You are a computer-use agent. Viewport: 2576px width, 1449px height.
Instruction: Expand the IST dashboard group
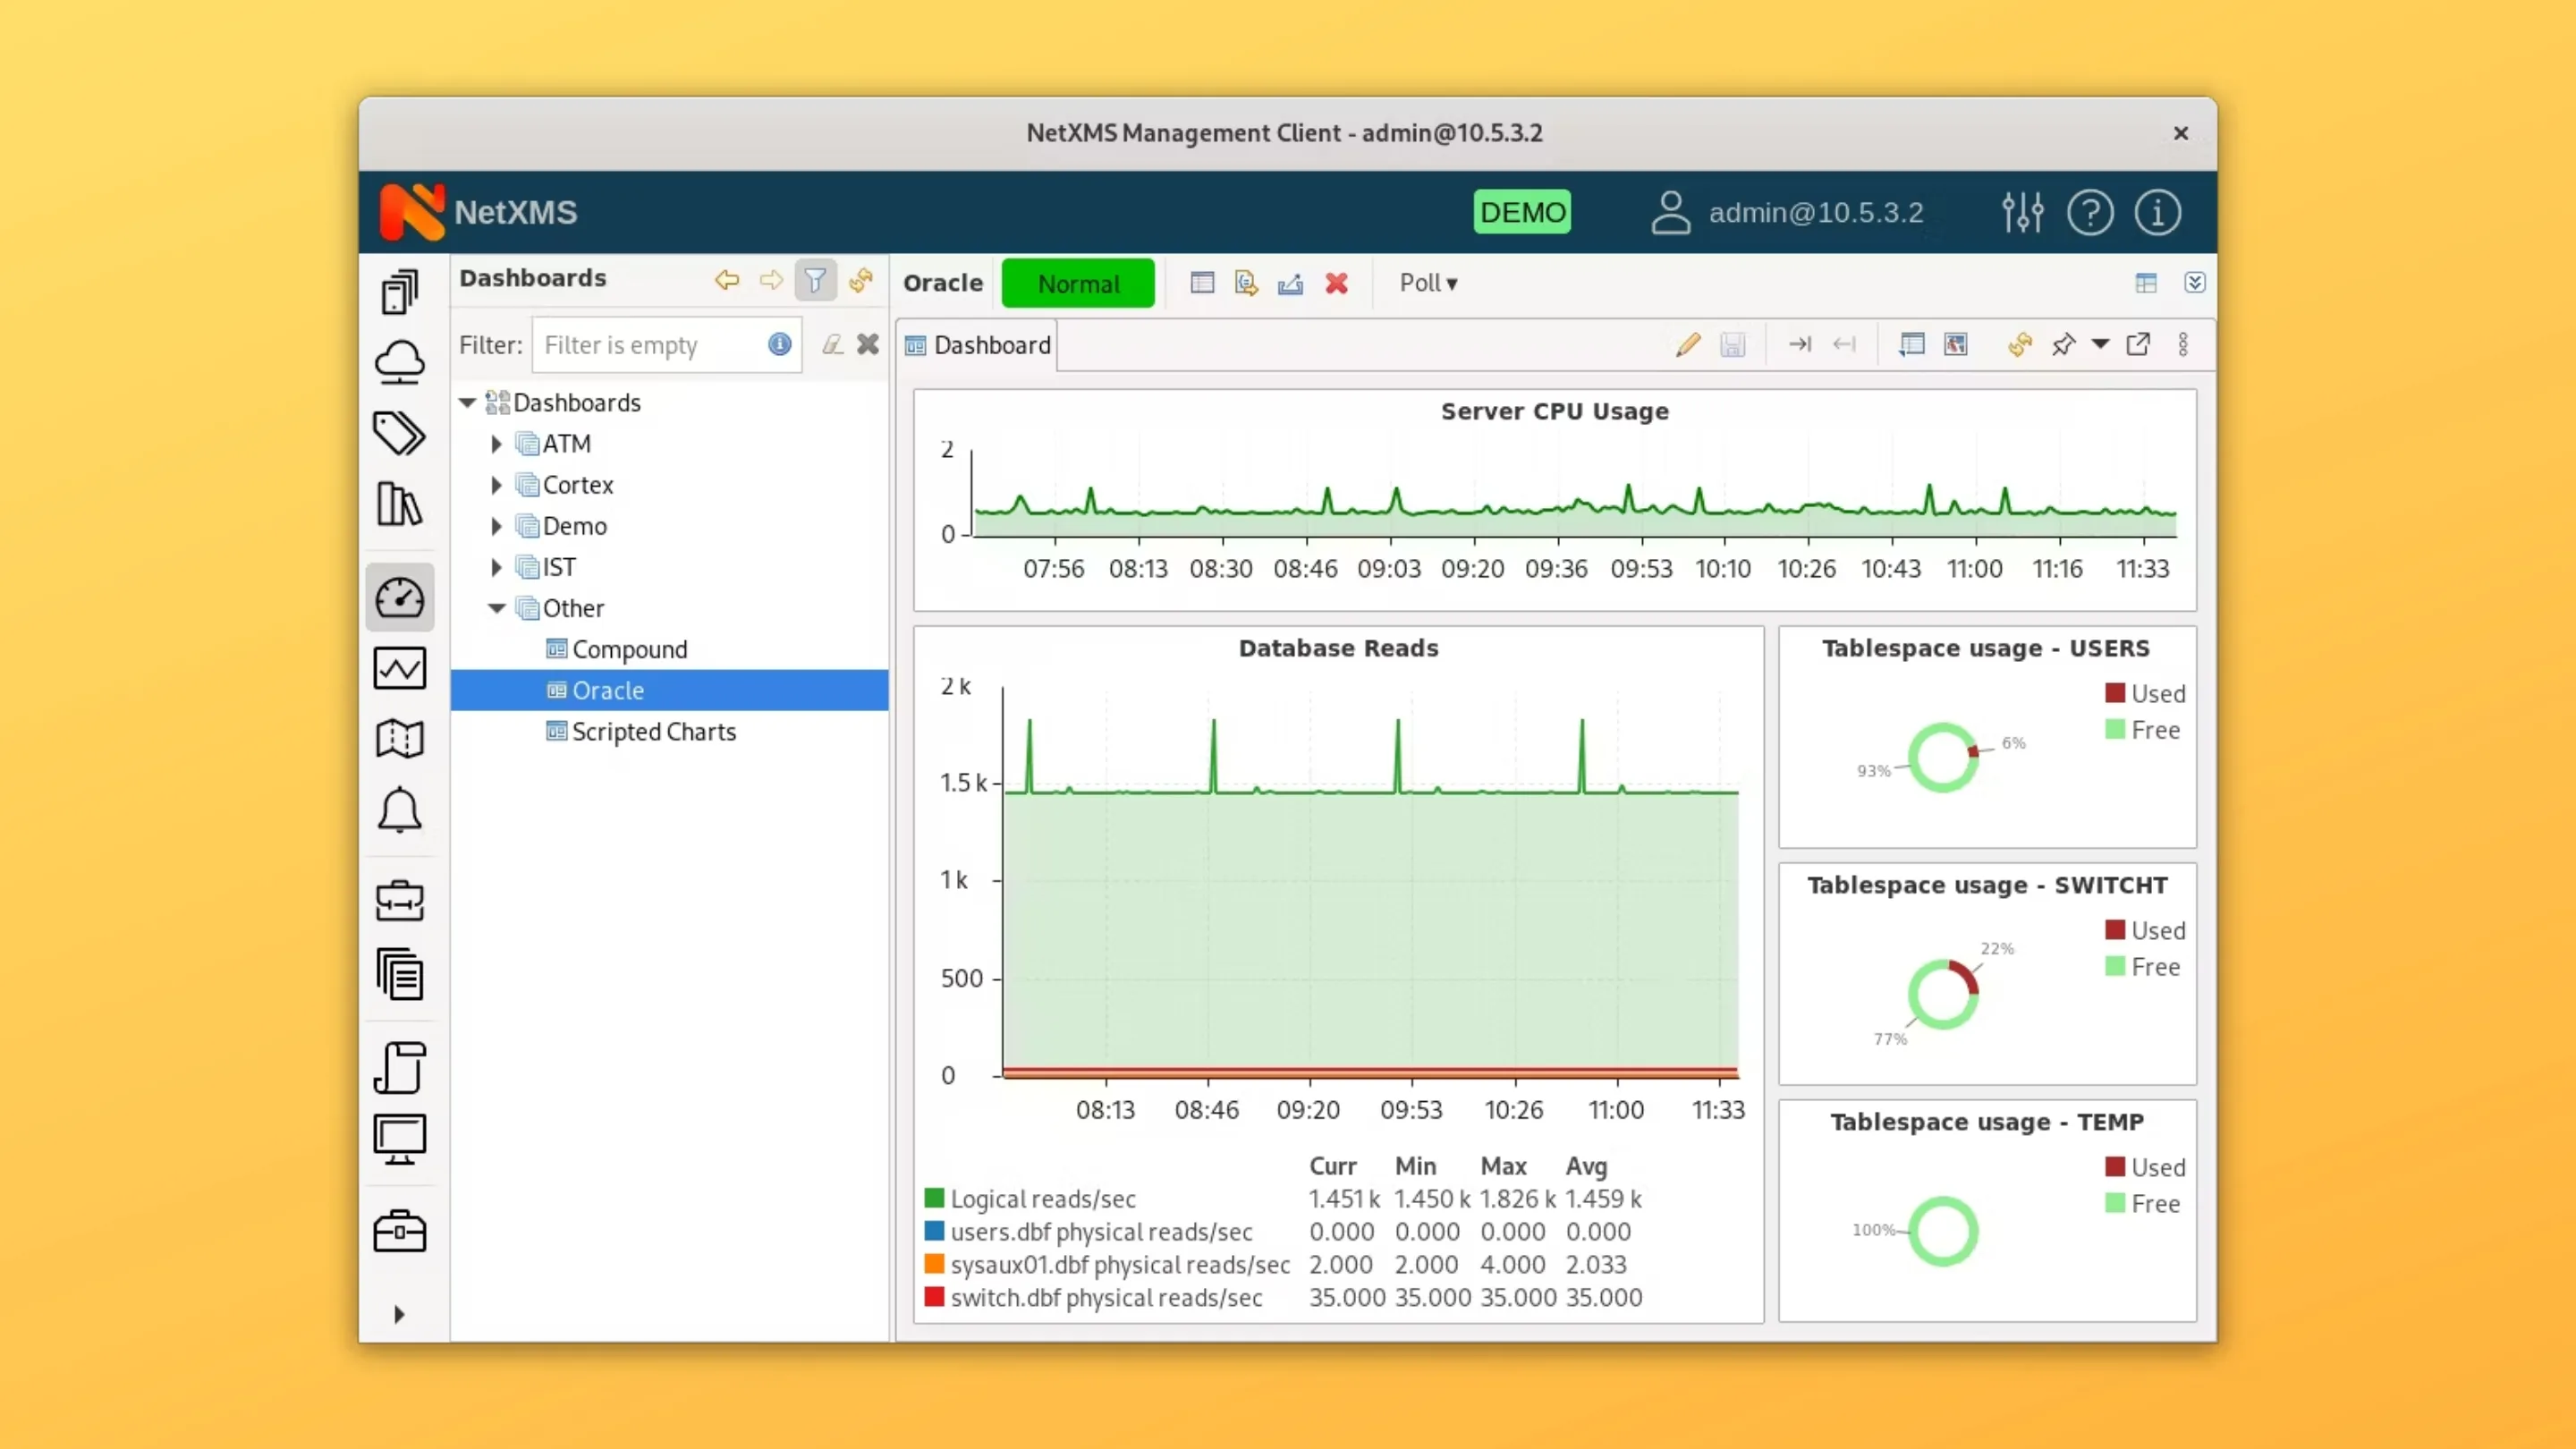497,567
